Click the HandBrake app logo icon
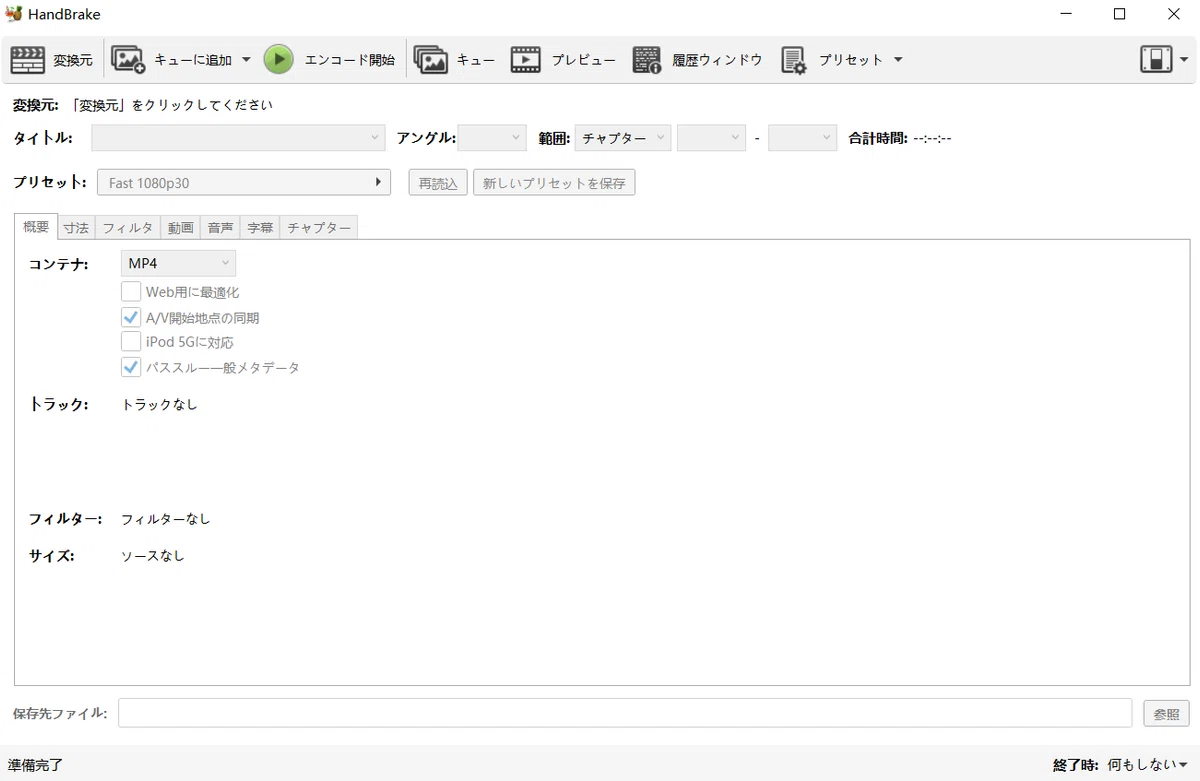This screenshot has width=1200, height=781. (x=14, y=14)
